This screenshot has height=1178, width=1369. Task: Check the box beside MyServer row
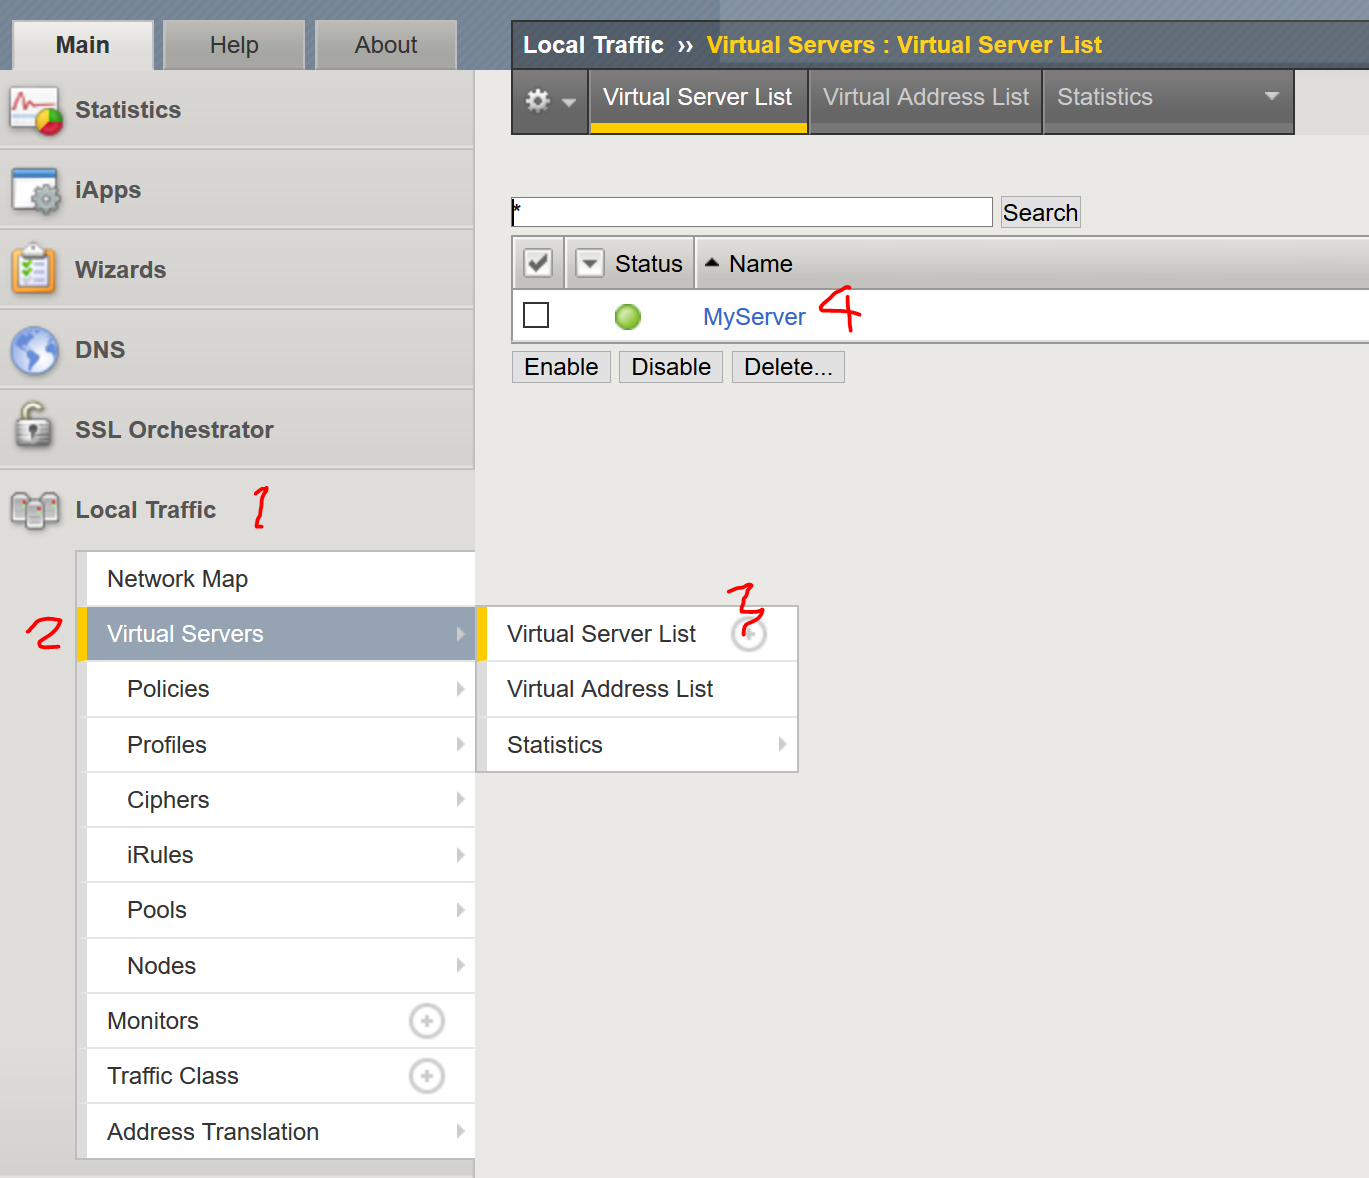(x=536, y=316)
